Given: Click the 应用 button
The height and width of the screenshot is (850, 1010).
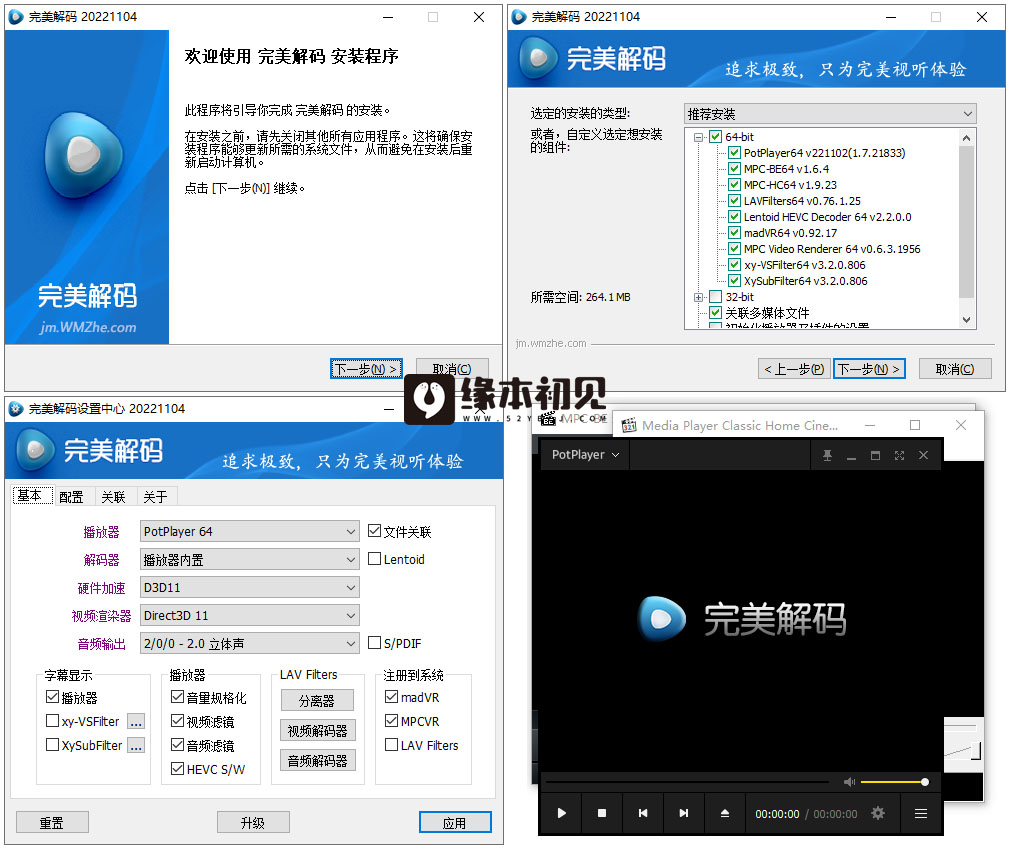Looking at the screenshot, I should coord(455,822).
